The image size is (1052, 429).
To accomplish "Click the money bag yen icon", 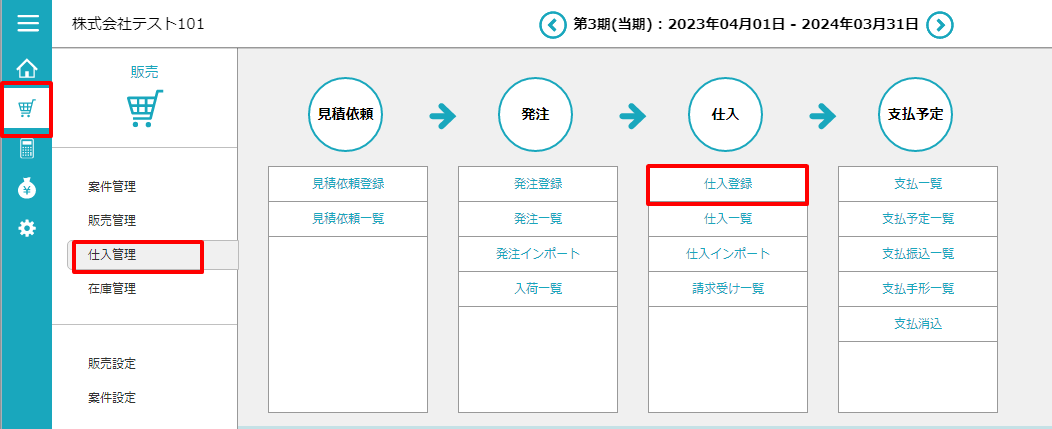I will tap(27, 189).
